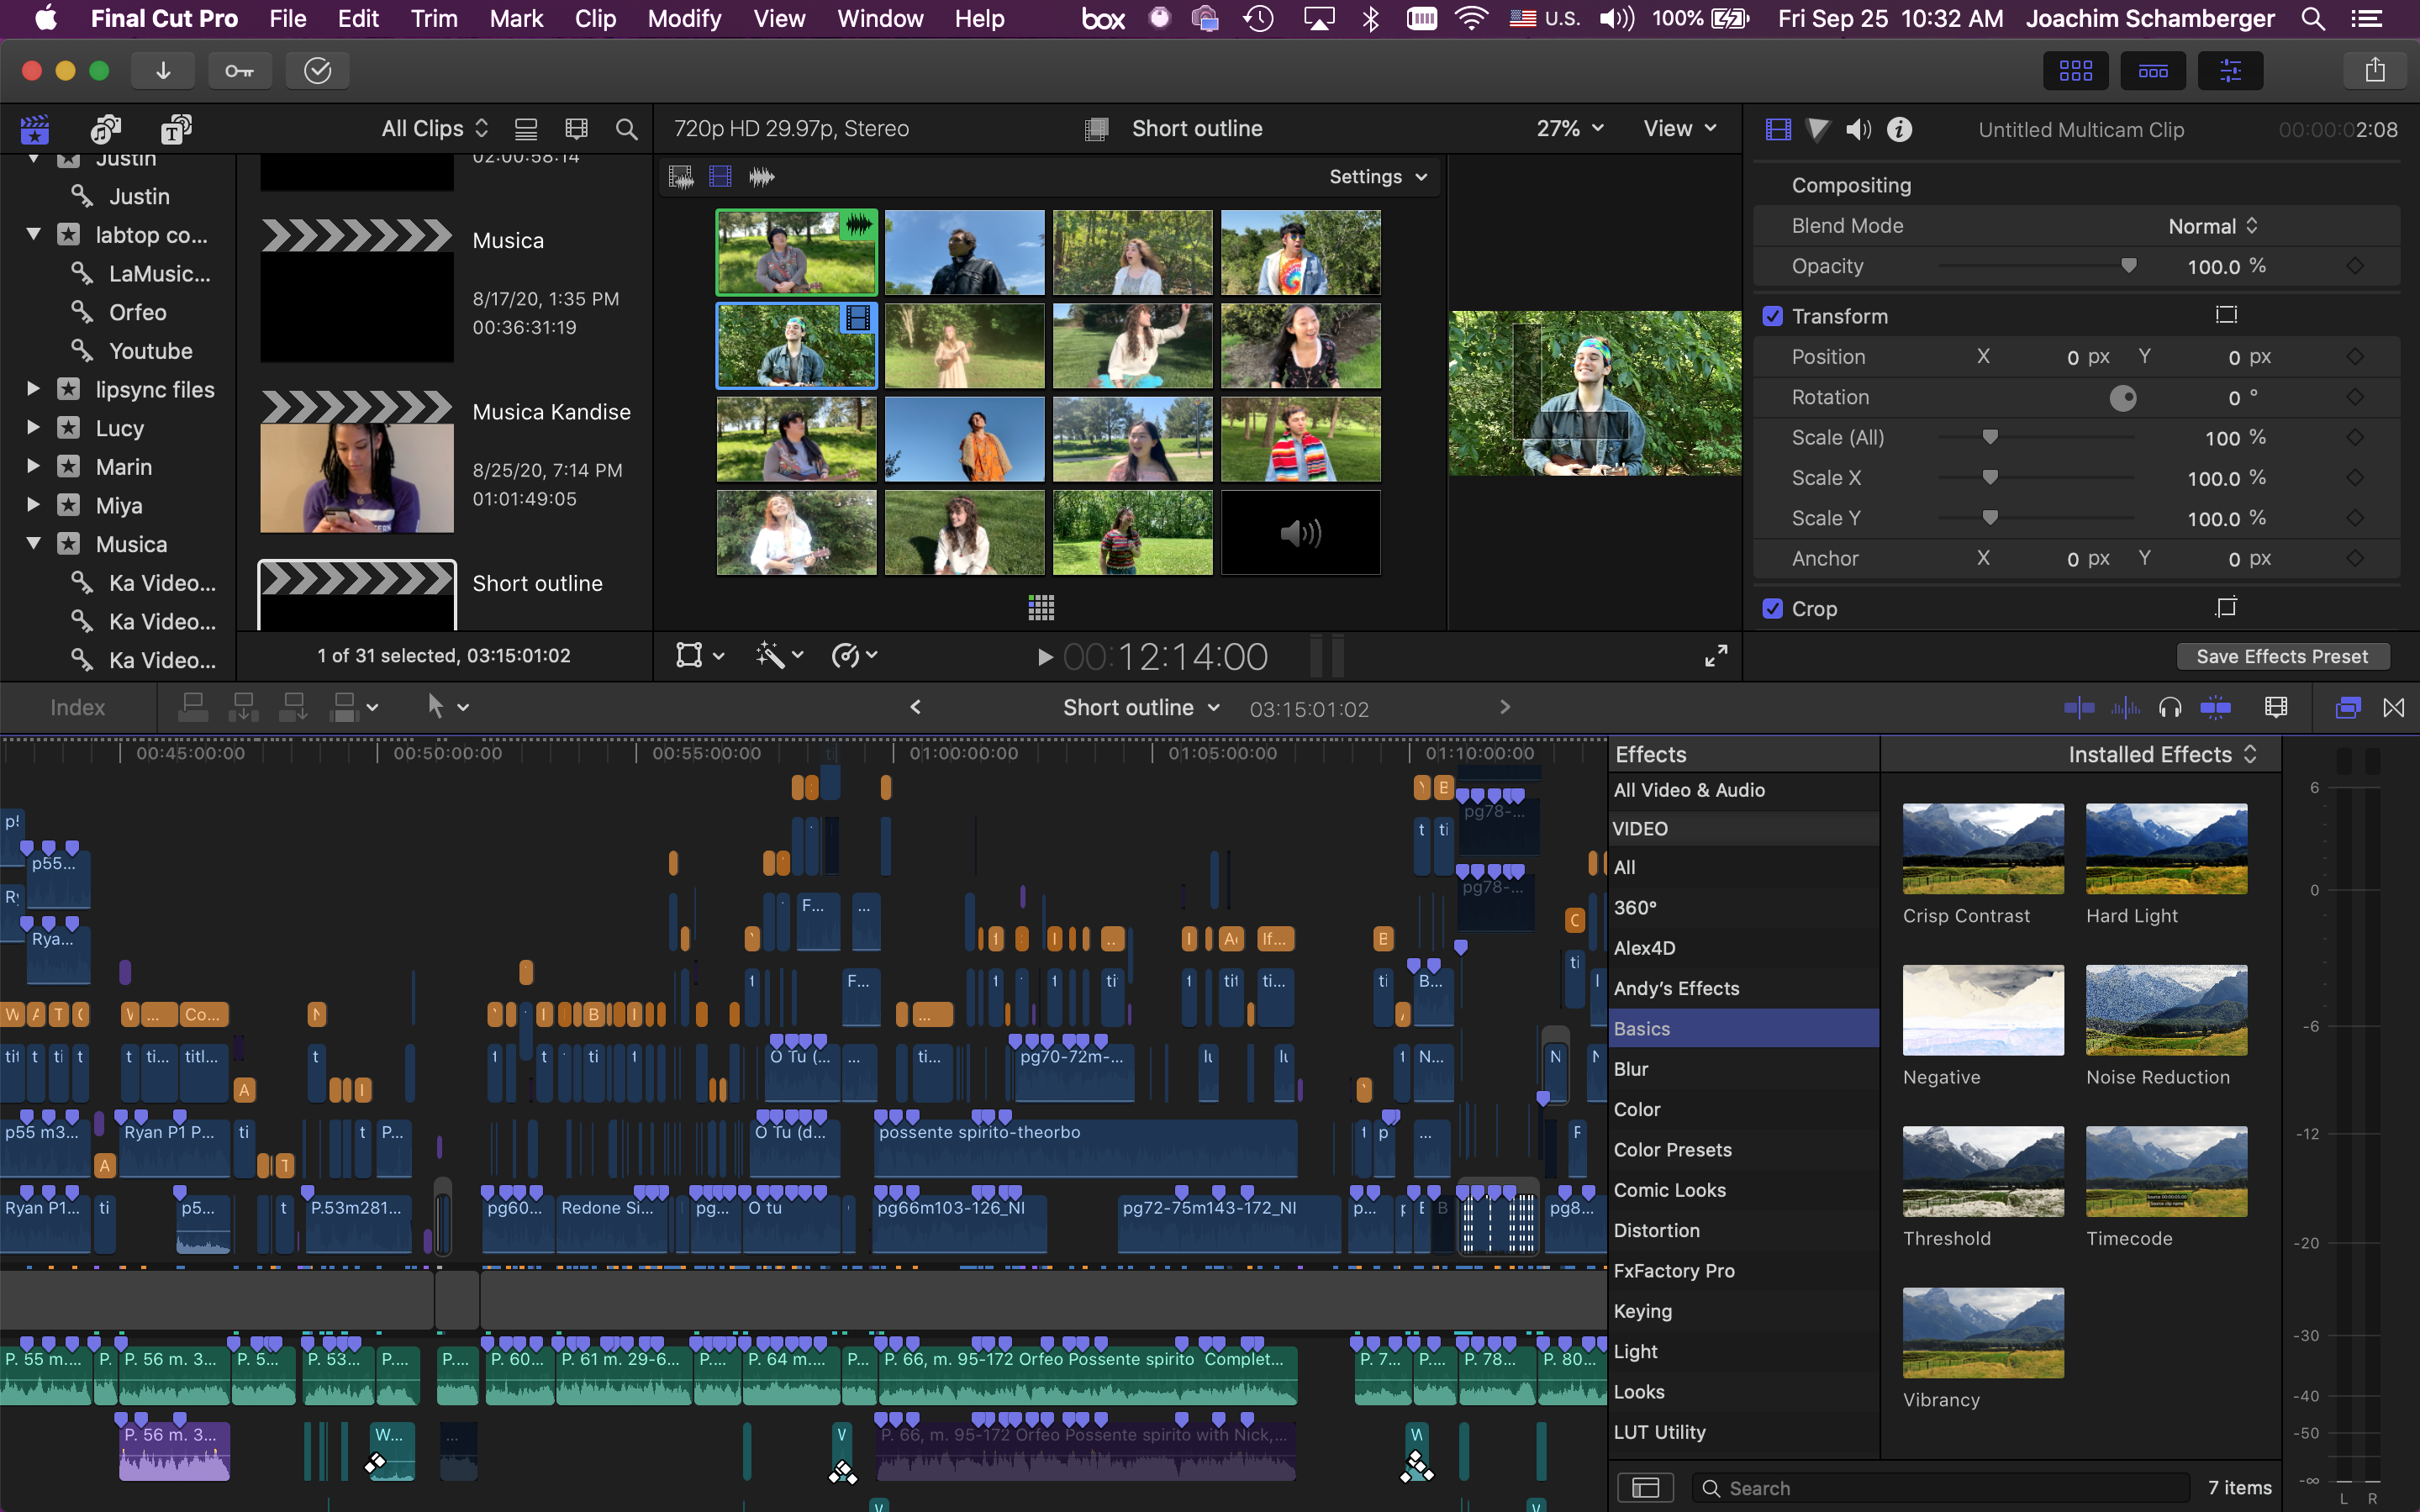The width and height of the screenshot is (2420, 1512).
Task: Select the Negative effect thumbnail
Action: (x=1983, y=1010)
